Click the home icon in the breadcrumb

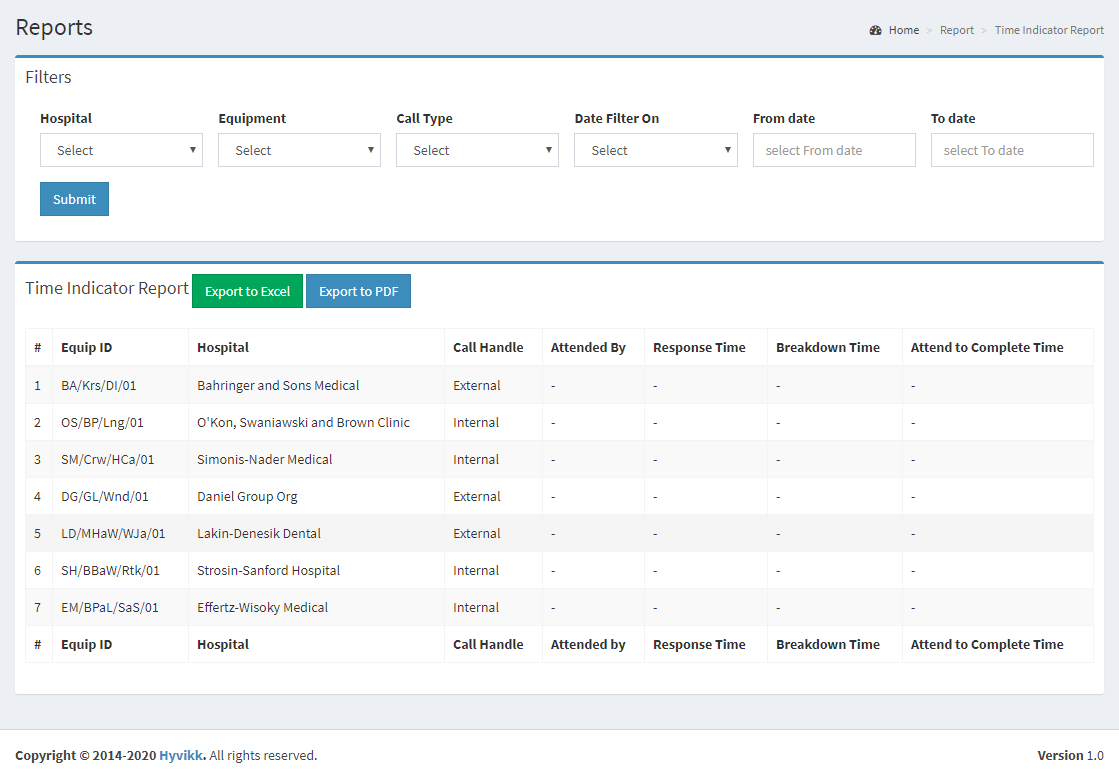876,30
